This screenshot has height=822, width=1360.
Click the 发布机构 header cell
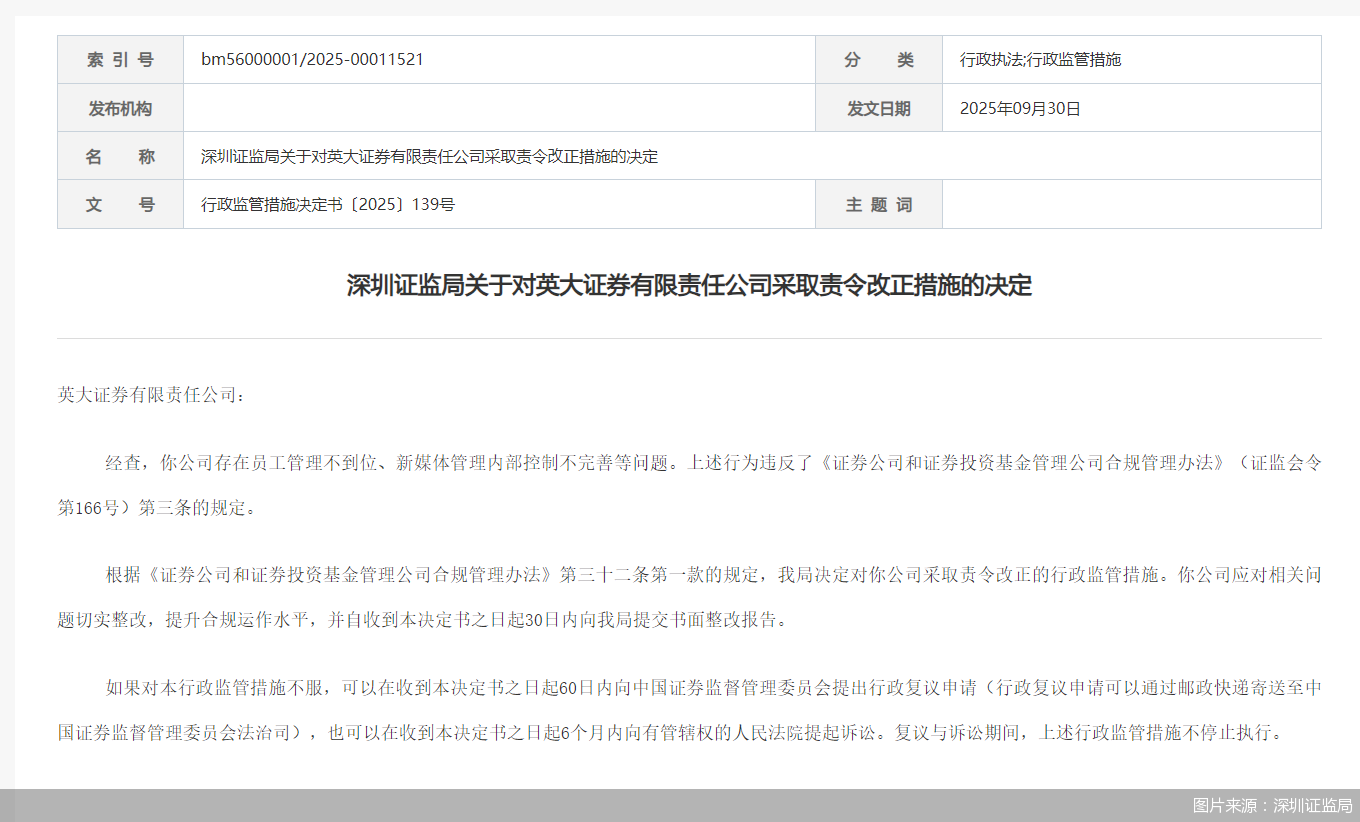point(120,107)
